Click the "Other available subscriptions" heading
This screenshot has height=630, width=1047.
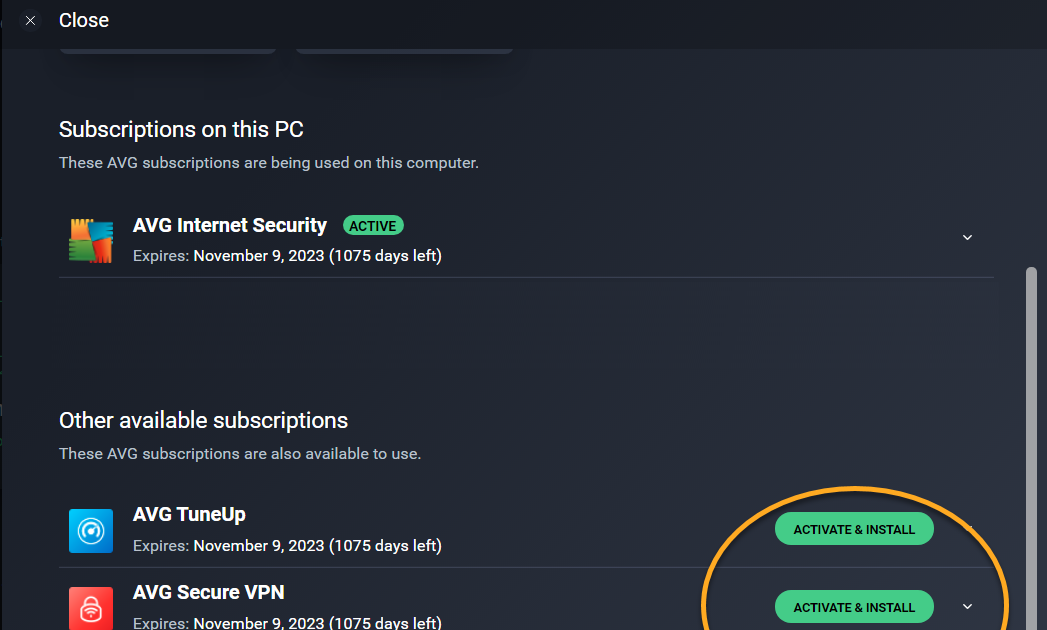pyautogui.click(x=203, y=421)
